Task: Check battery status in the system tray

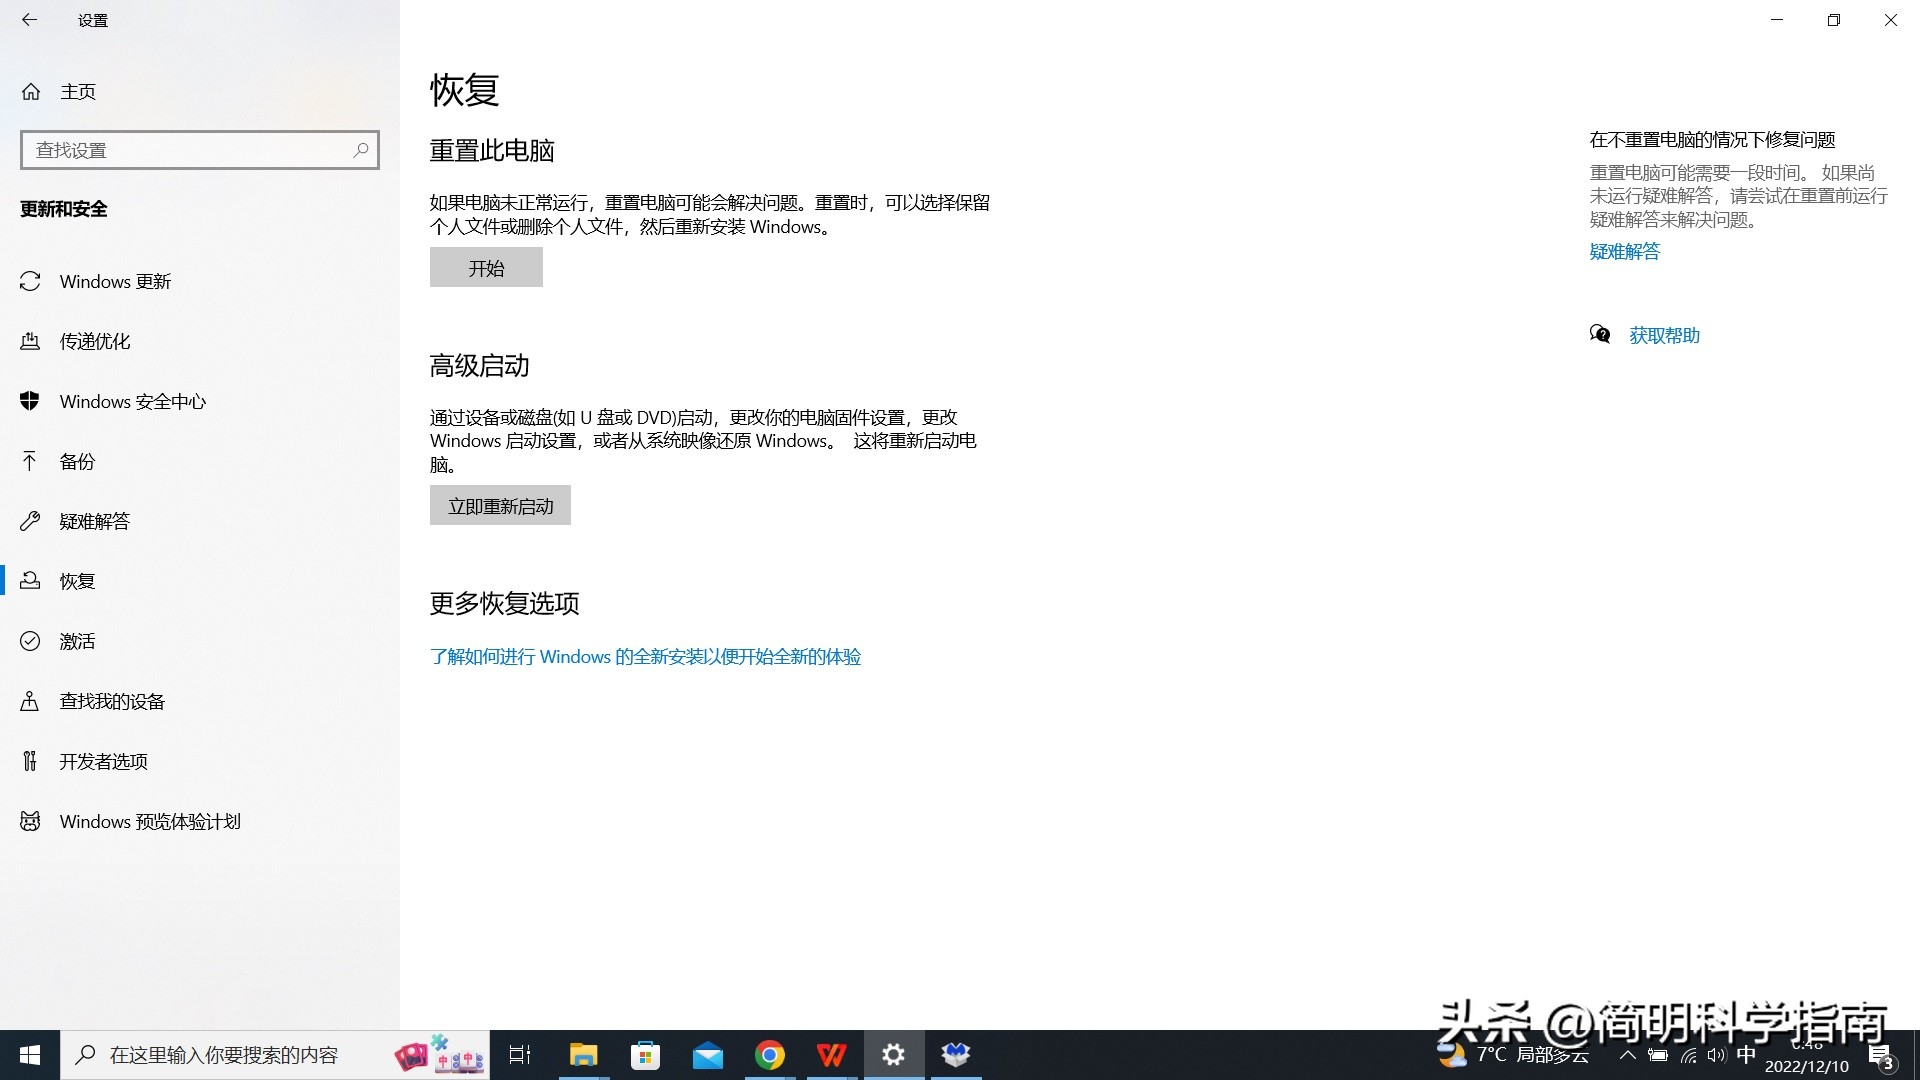Action: 1659,1054
